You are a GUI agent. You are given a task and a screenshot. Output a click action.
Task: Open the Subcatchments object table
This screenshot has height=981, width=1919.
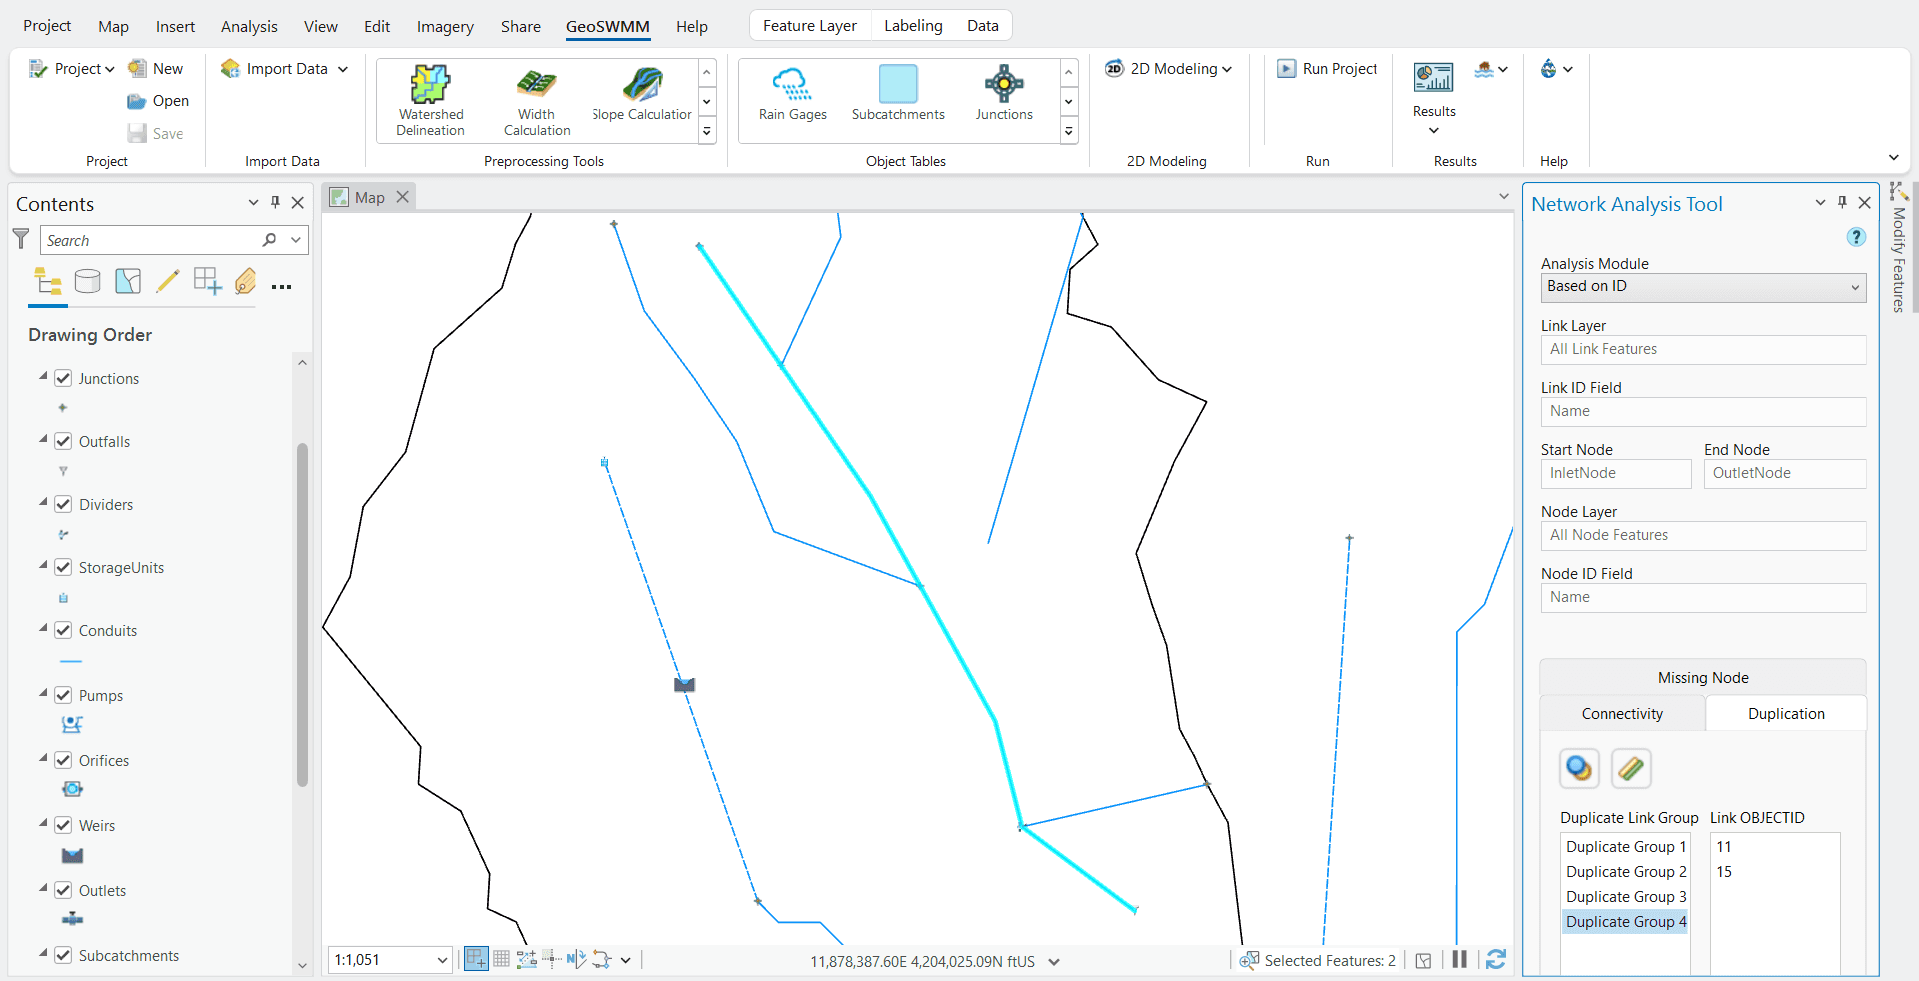coord(897,95)
